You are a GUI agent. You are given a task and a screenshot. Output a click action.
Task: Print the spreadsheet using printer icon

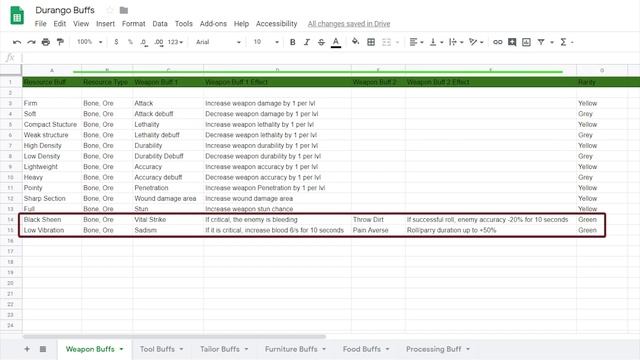[46, 42]
